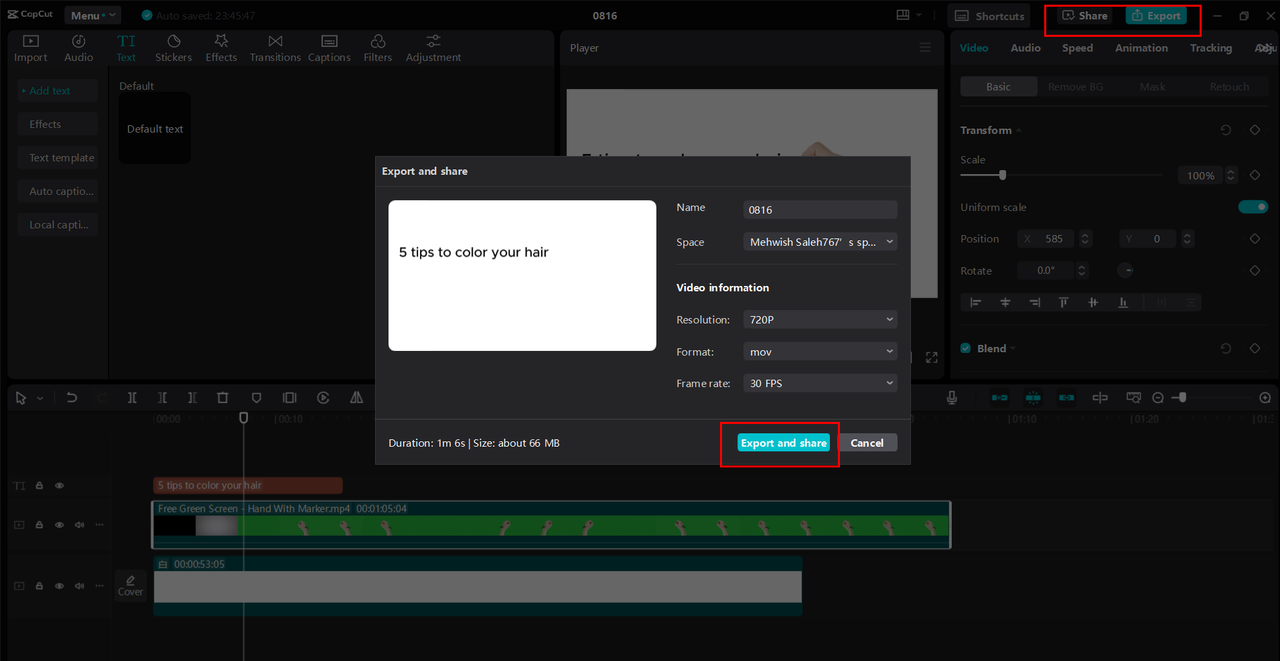This screenshot has height=661, width=1280.
Task: Select the Remove BG sub-tab
Action: coord(1075,87)
